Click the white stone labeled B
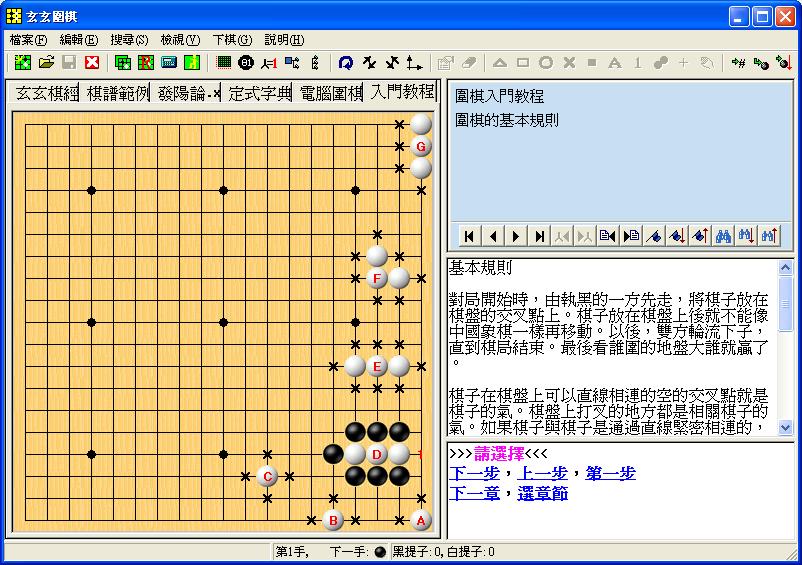802x565 pixels. pos(333,521)
